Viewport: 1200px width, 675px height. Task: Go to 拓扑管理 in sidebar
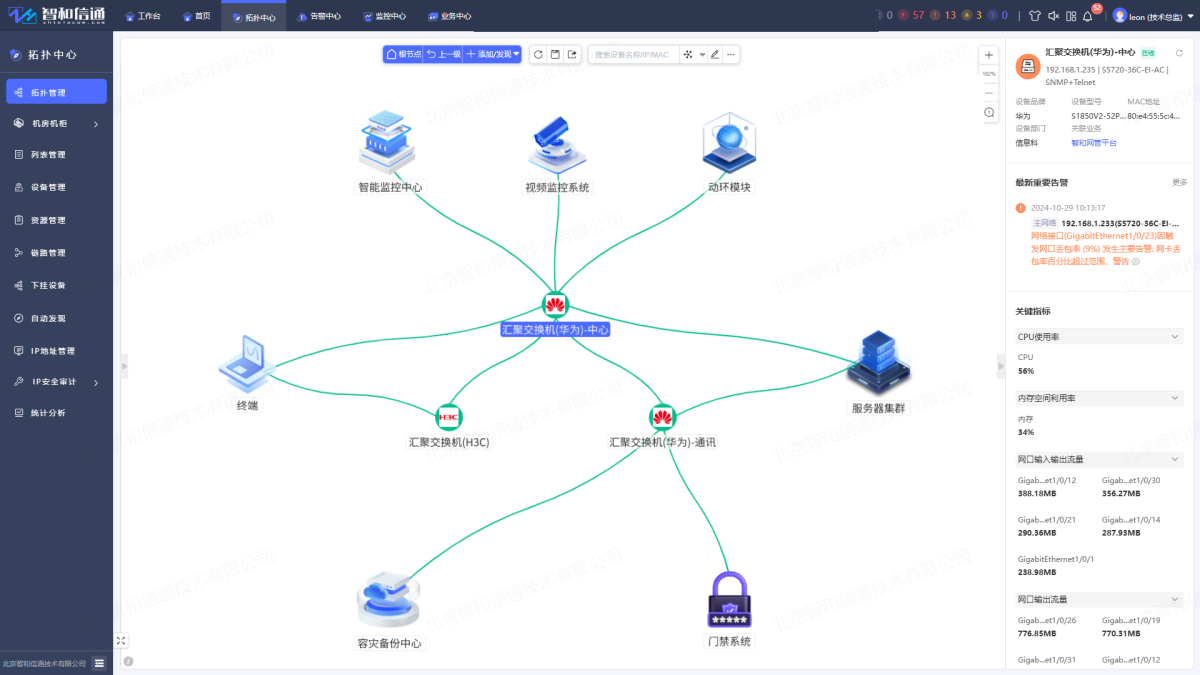[56, 92]
